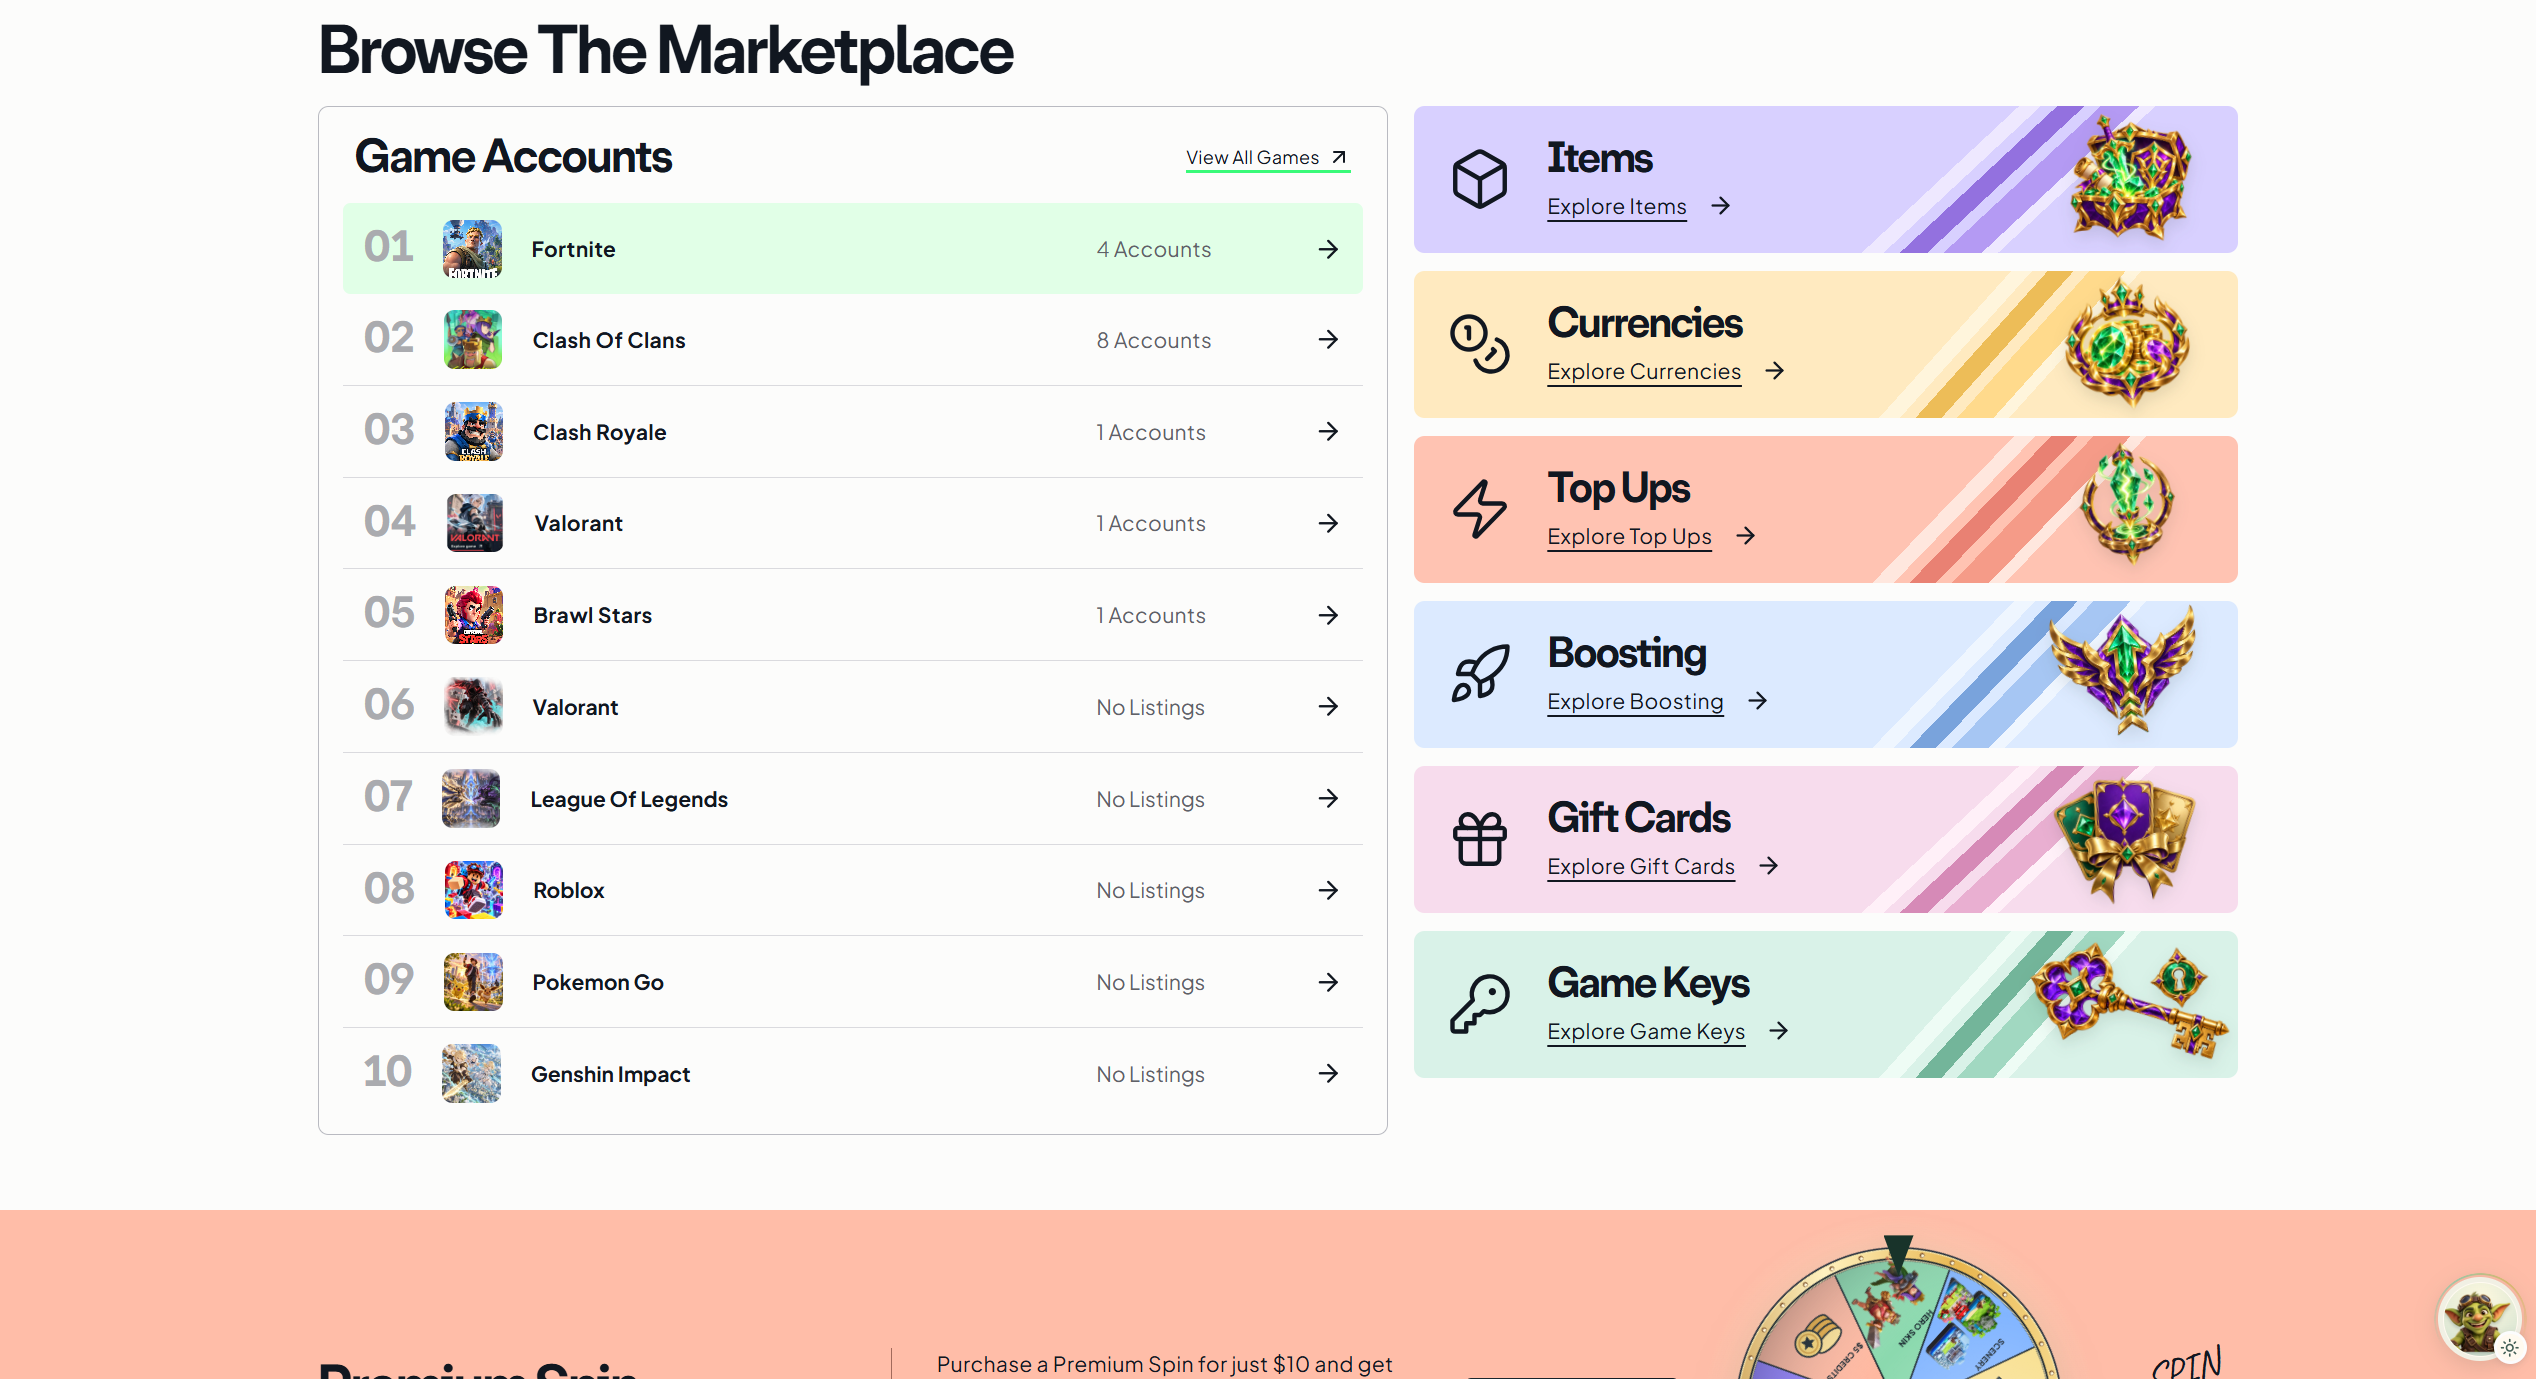Viewport: 2536px width, 1379px height.
Task: Select the Pokemon Go thumbnail
Action: pyautogui.click(x=473, y=982)
